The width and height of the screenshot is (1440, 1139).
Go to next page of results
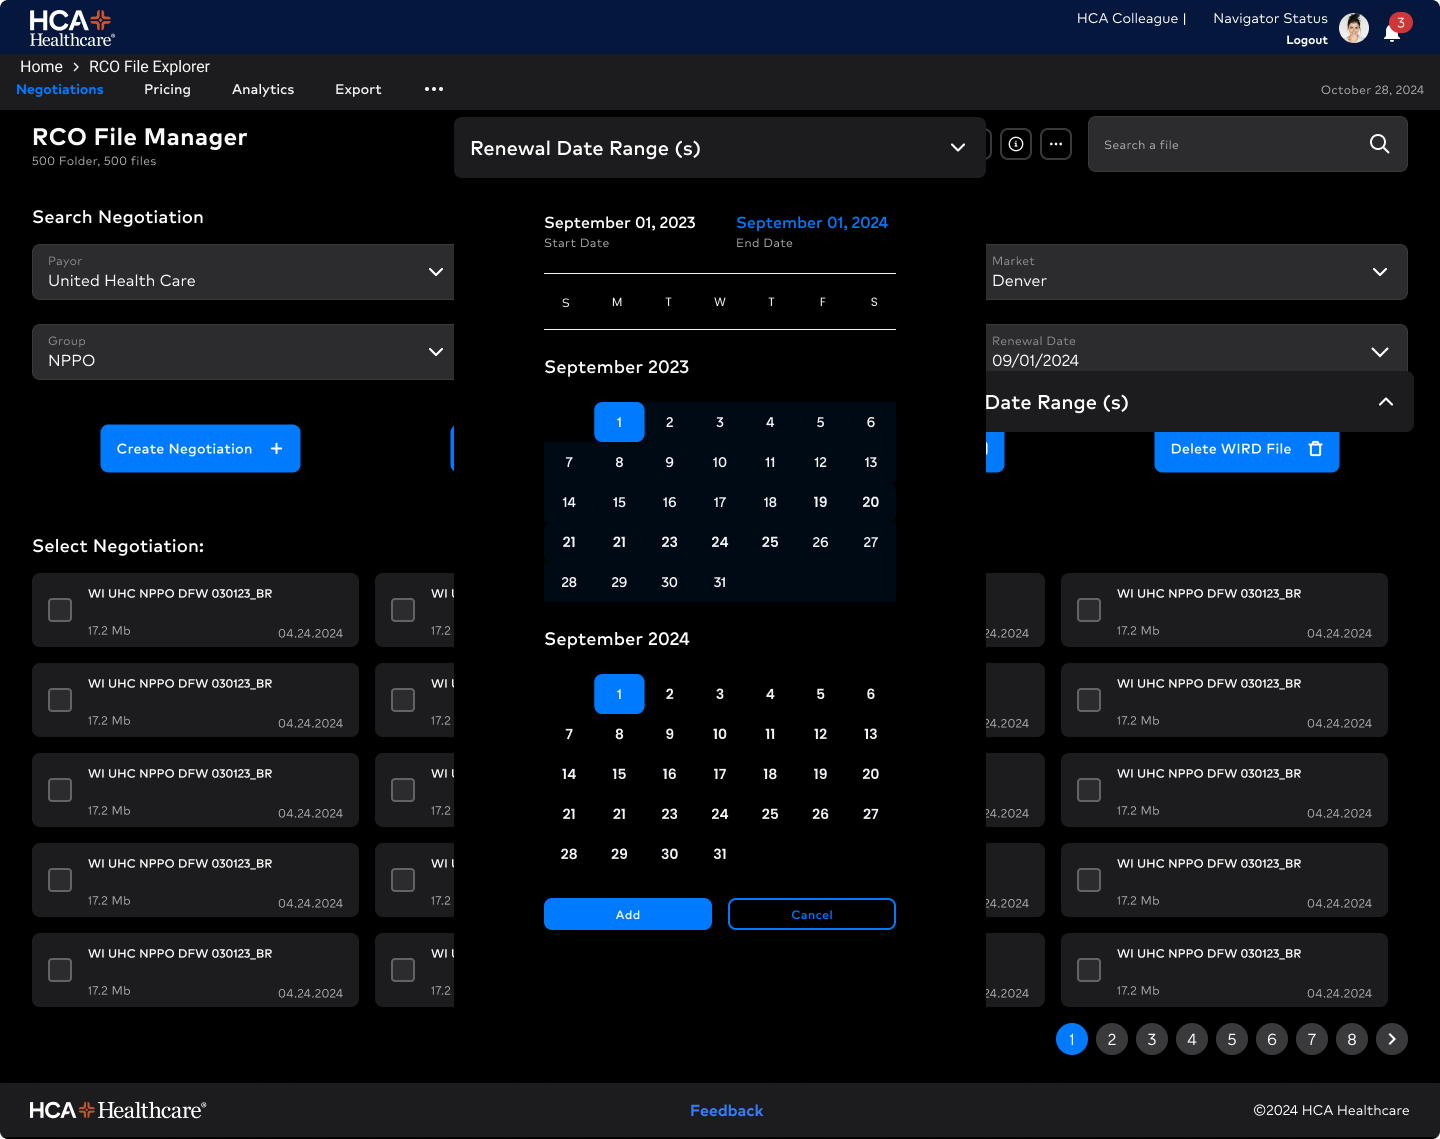tap(1391, 1039)
